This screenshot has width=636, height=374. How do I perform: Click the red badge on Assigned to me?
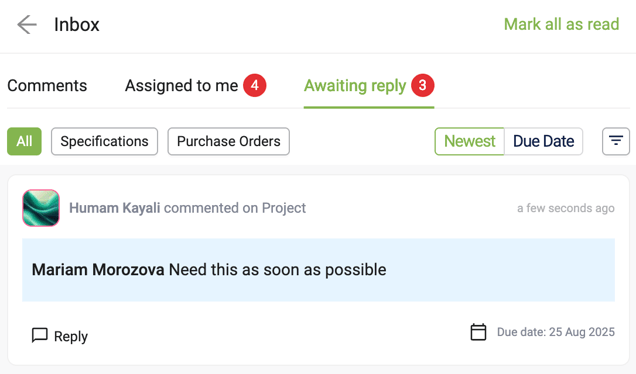click(x=255, y=85)
